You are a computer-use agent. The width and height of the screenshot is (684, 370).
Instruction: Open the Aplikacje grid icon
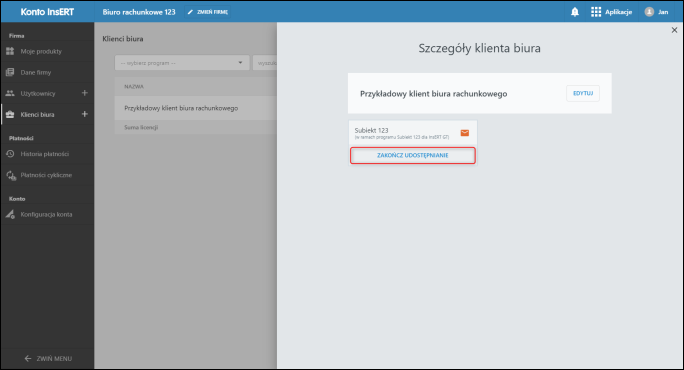(x=595, y=12)
